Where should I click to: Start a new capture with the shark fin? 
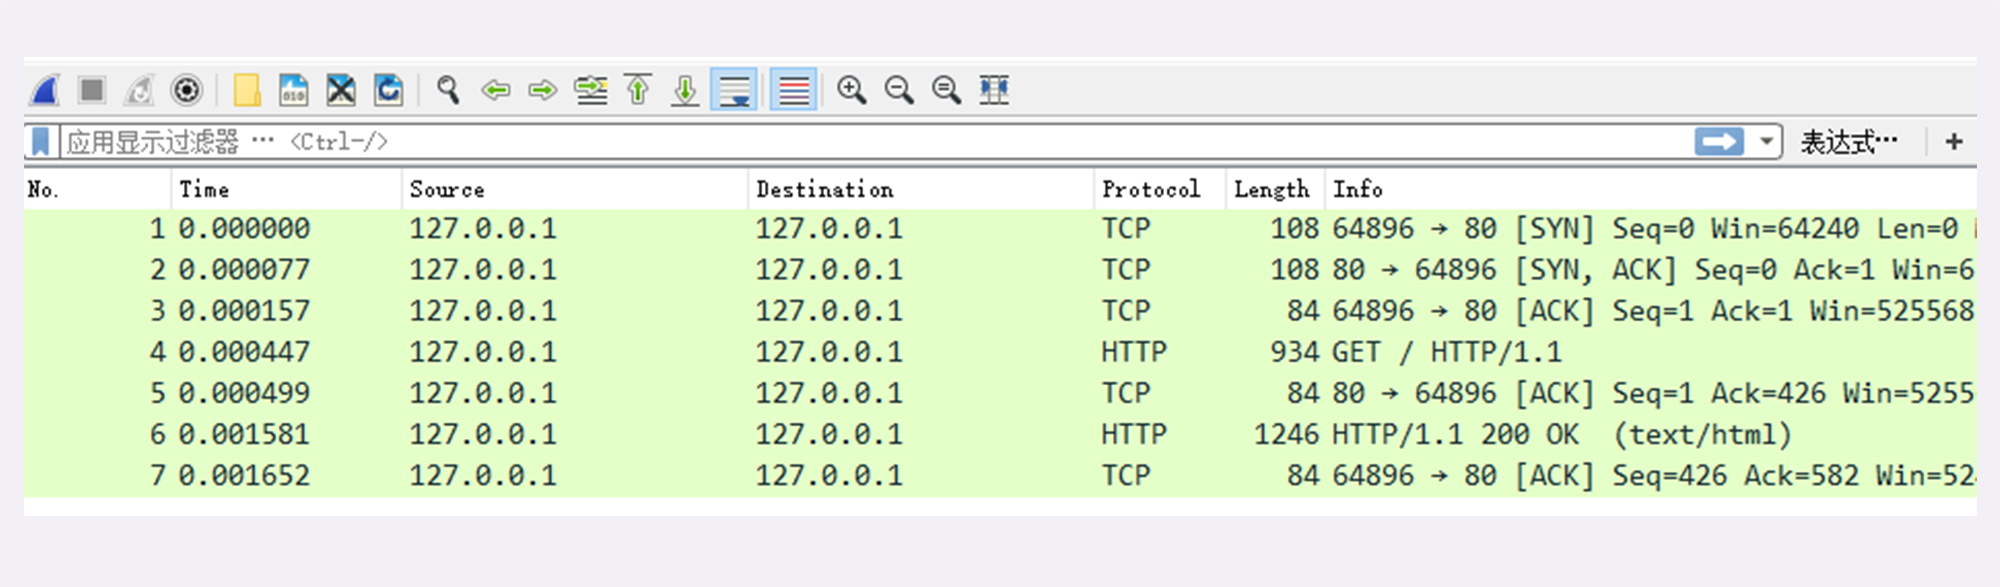point(44,90)
